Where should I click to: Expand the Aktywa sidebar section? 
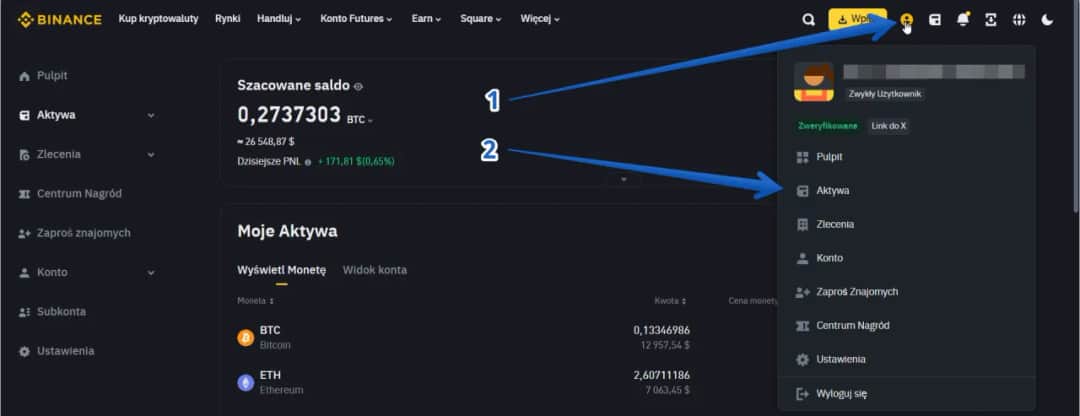(x=151, y=115)
